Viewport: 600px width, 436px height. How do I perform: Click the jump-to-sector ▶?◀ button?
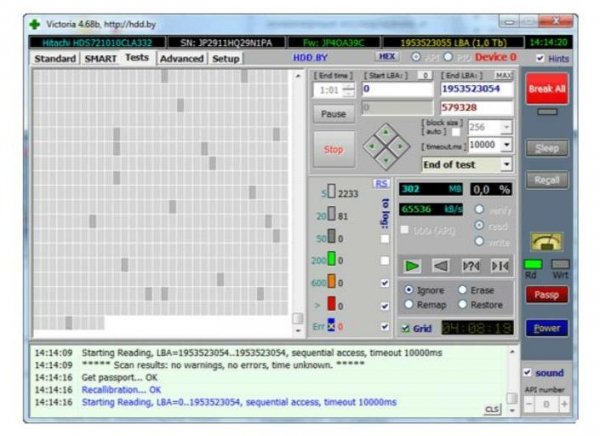(470, 266)
